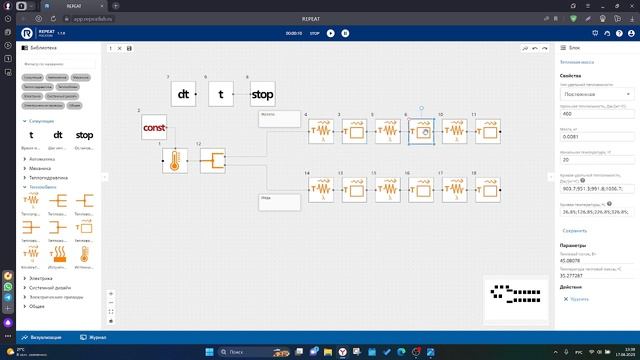Open the Визуализация tab

pyautogui.click(x=42, y=338)
